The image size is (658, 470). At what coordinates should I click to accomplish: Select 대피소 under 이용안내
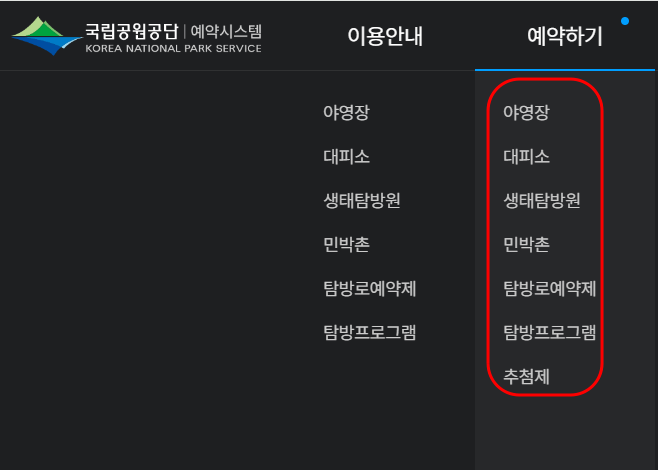(346, 157)
